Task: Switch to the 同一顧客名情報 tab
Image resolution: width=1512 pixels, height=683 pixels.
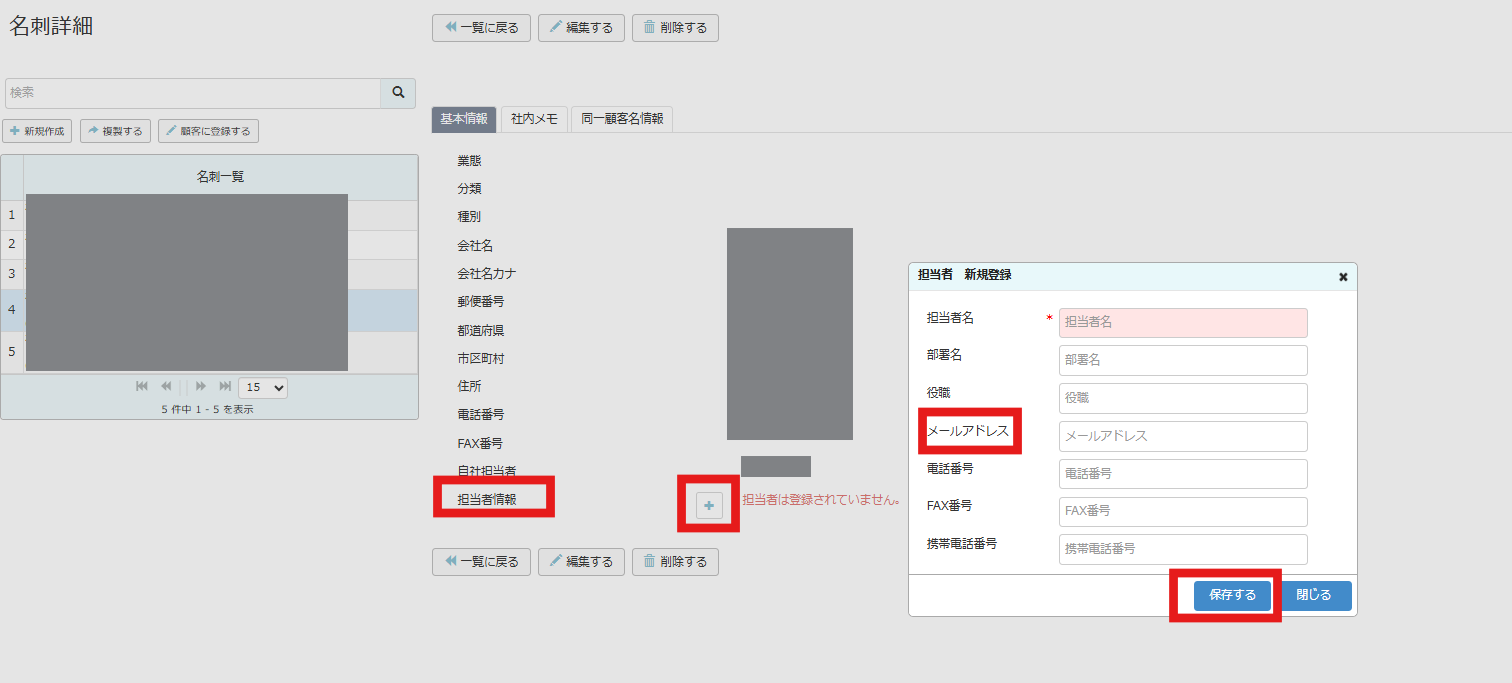Action: (x=622, y=119)
